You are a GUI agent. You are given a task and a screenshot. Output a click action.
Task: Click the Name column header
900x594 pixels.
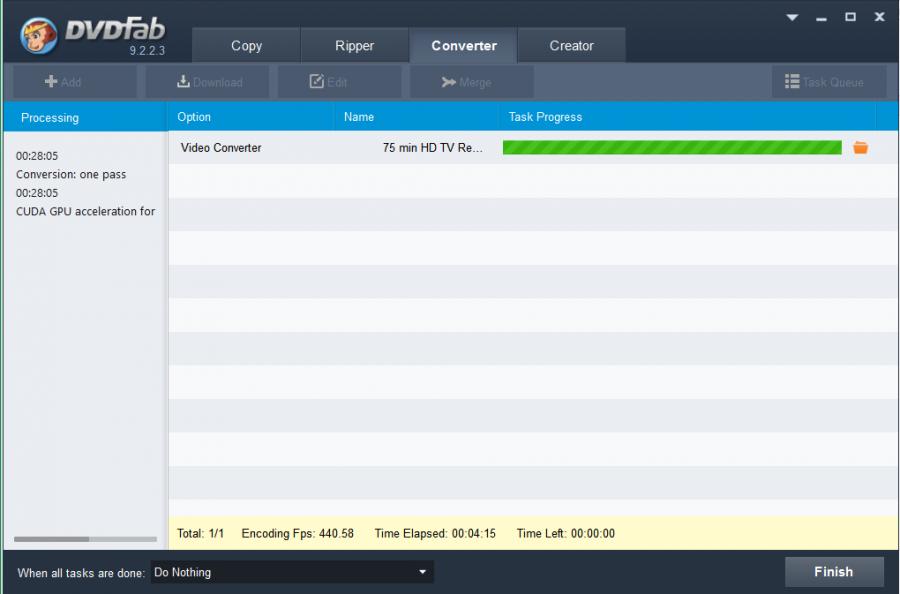(416, 117)
